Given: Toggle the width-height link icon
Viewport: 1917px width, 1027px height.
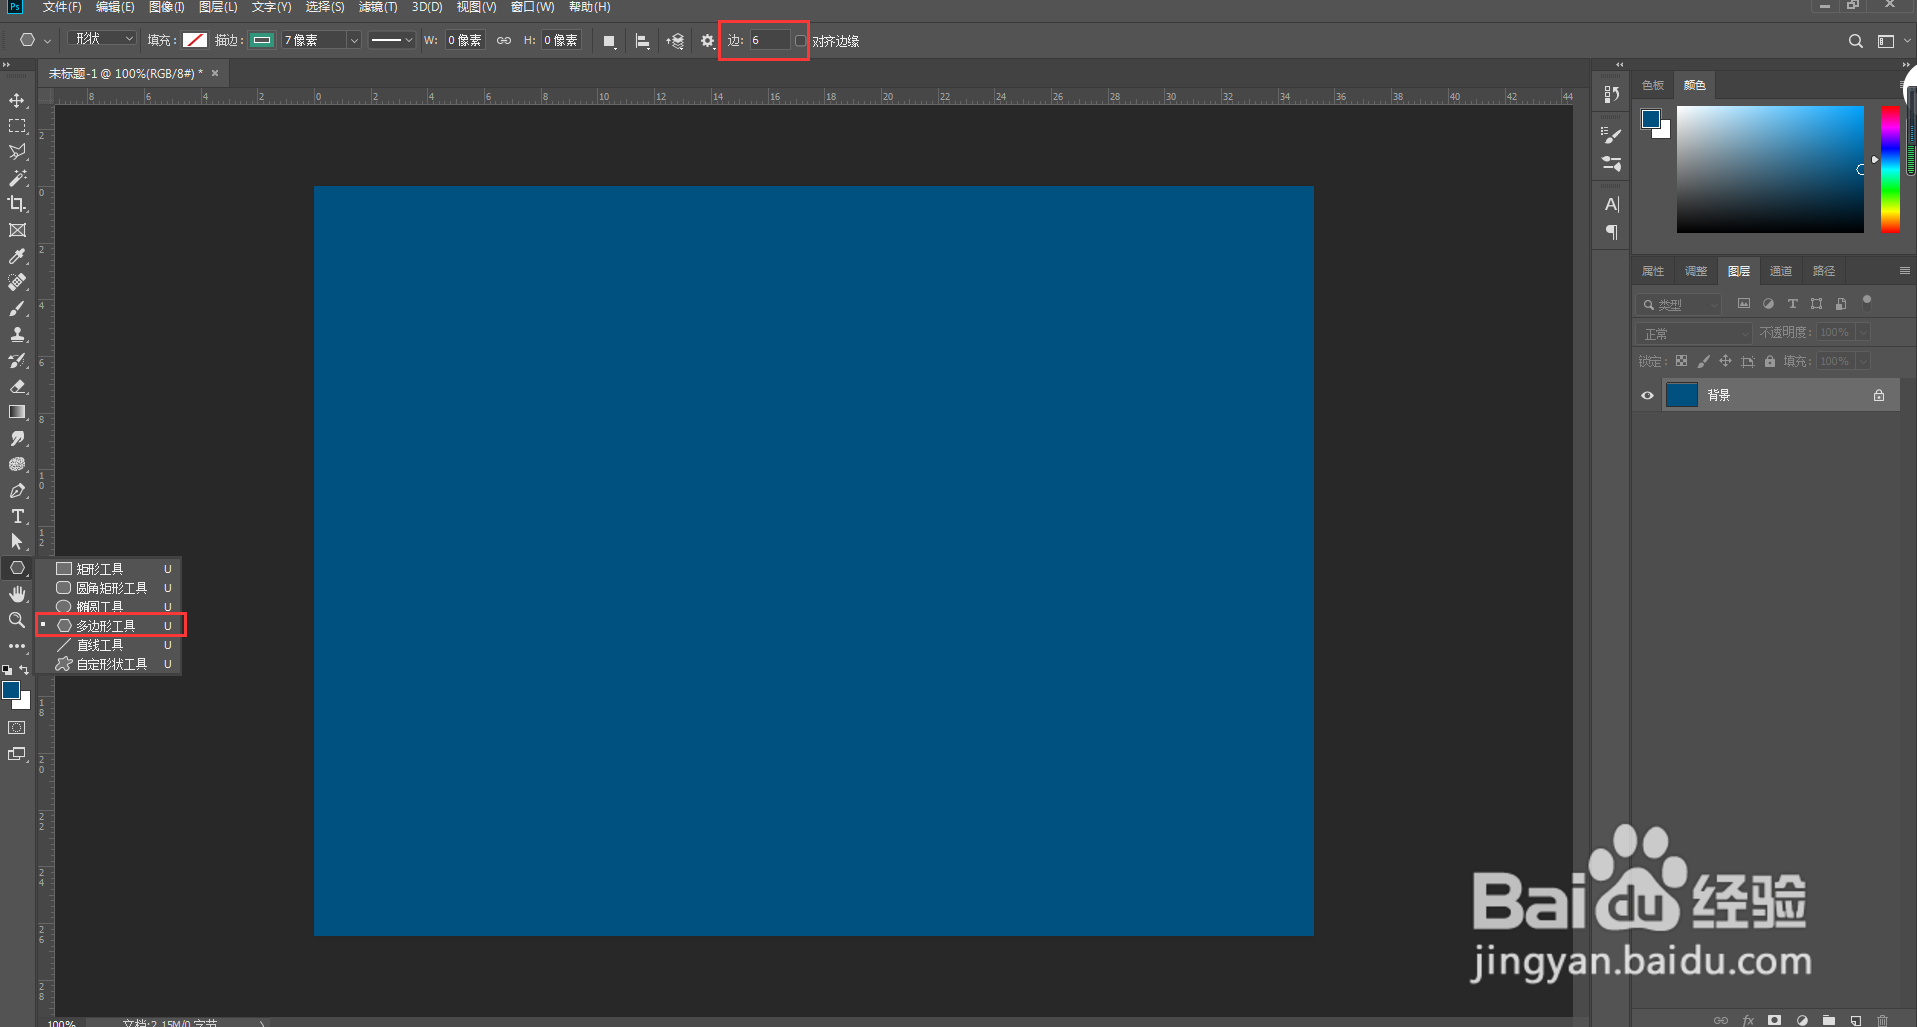Looking at the screenshot, I should tap(504, 41).
